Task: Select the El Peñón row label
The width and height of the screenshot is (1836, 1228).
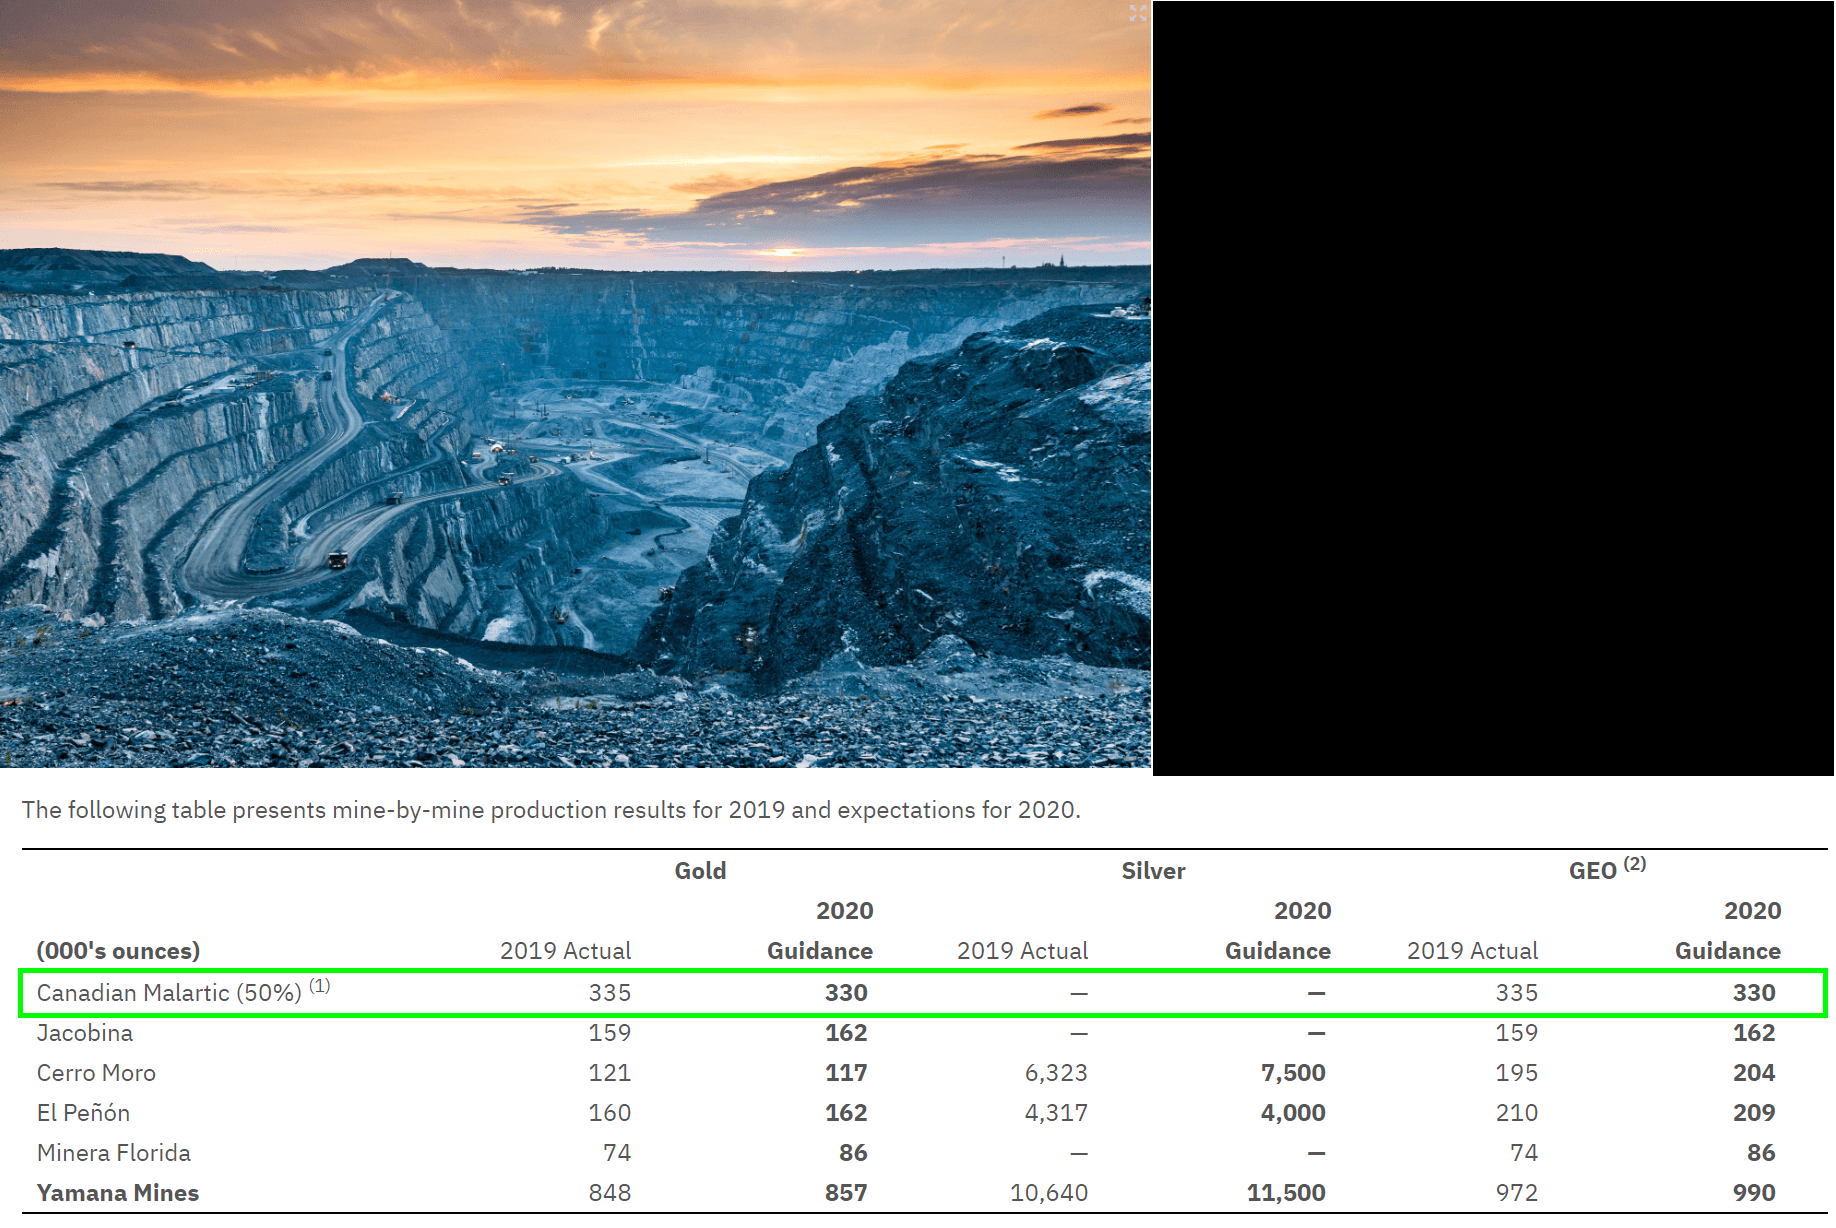Action: (x=83, y=1113)
